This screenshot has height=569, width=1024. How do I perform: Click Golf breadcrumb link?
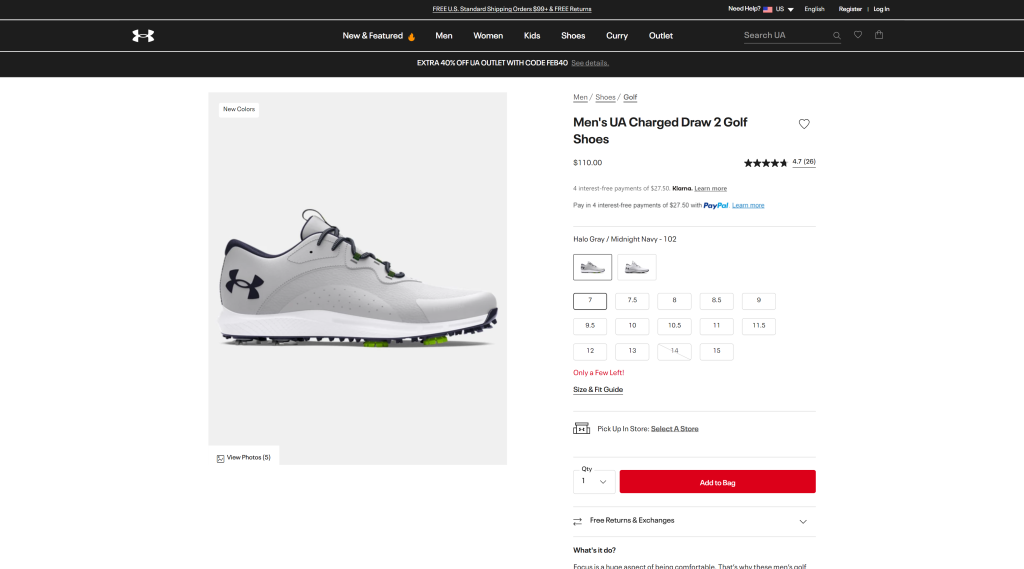pos(630,97)
